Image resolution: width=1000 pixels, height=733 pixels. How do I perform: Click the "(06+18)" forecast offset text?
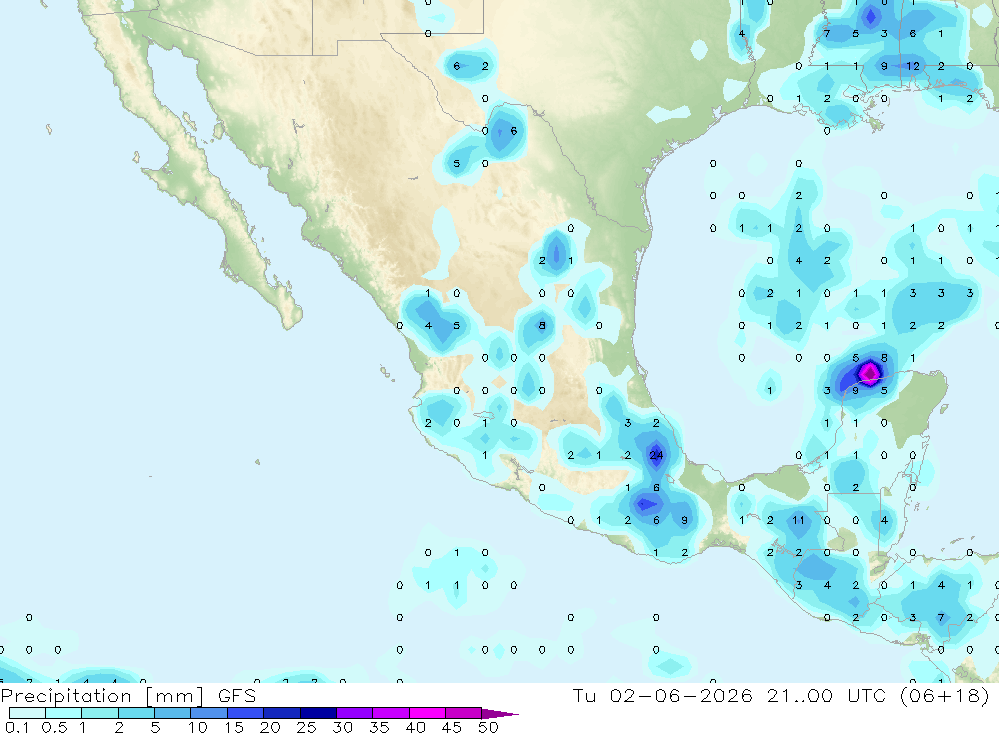(945, 695)
